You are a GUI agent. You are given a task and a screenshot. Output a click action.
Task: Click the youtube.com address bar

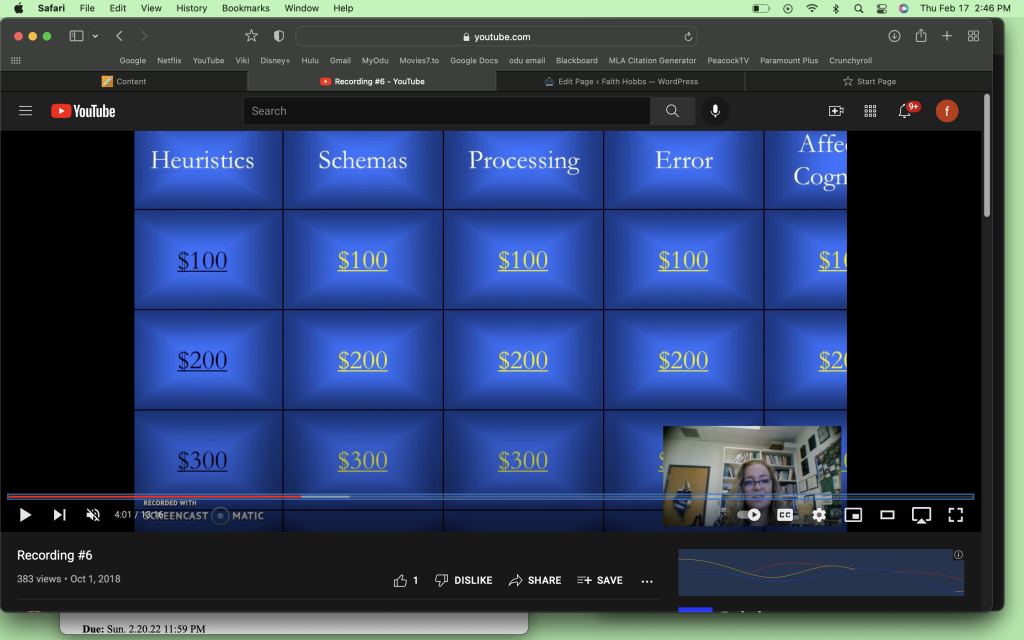click(x=496, y=37)
